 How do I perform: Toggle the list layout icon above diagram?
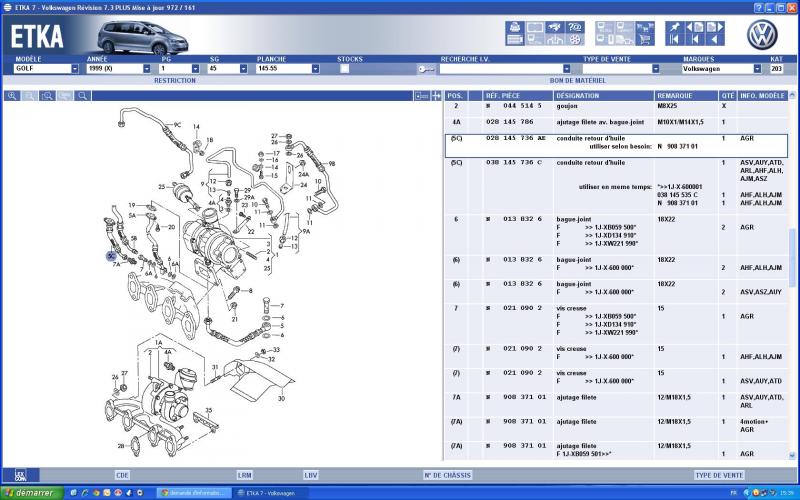coord(421,95)
